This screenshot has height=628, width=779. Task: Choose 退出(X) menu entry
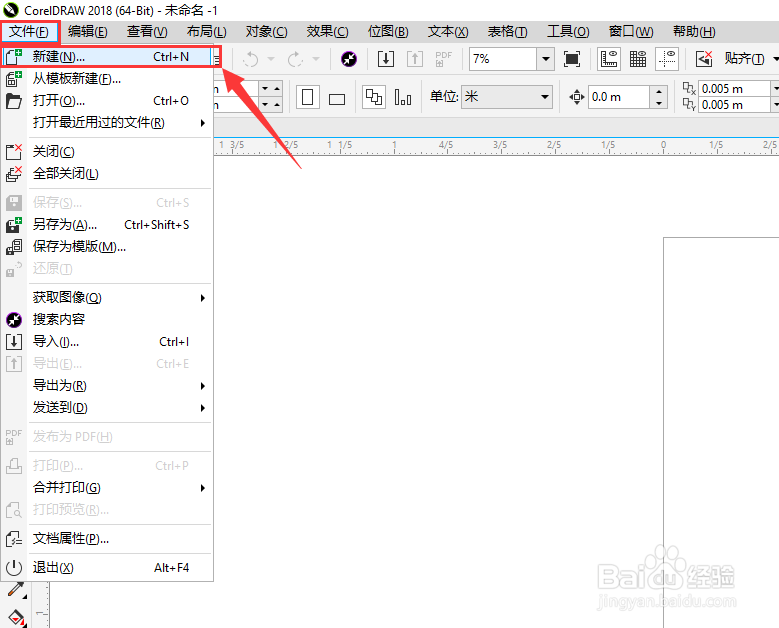coord(108,567)
